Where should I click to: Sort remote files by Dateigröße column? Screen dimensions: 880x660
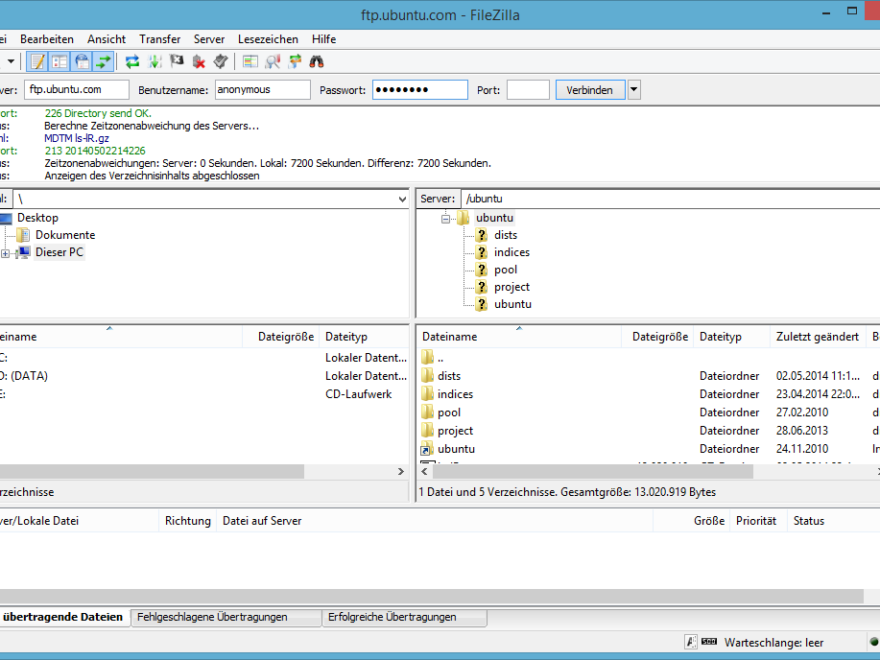click(658, 337)
